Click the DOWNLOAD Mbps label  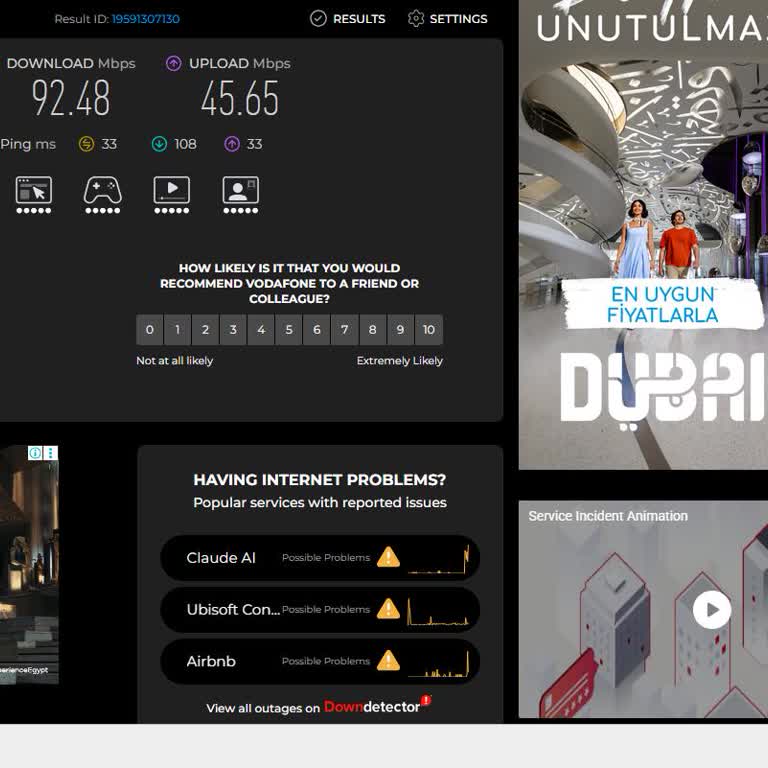71,64
